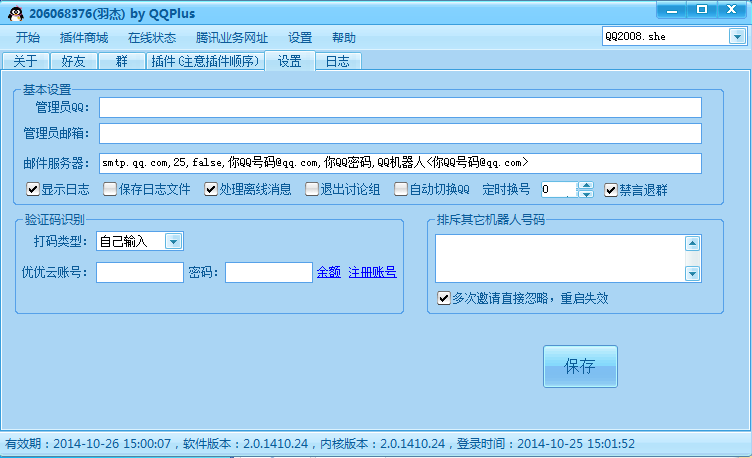
Task: Open the 在线状态 menu
Action: 152,37
